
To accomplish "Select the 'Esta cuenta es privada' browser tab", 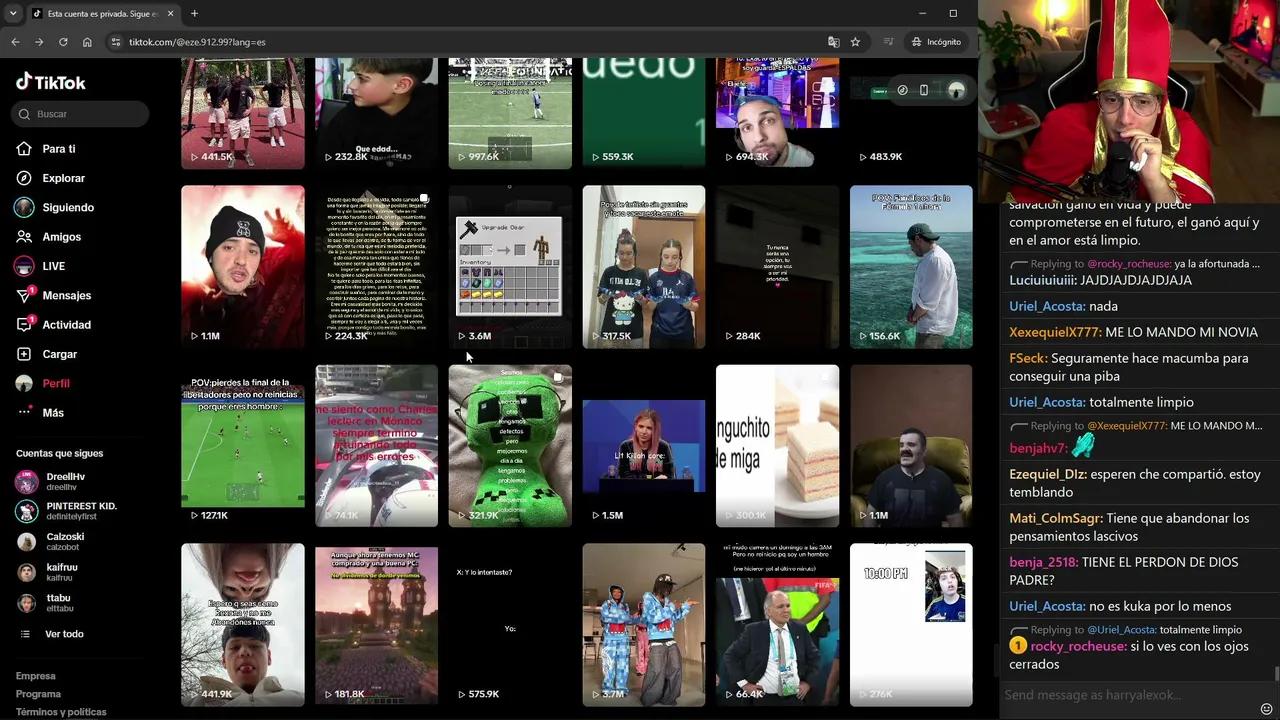I will point(103,14).
